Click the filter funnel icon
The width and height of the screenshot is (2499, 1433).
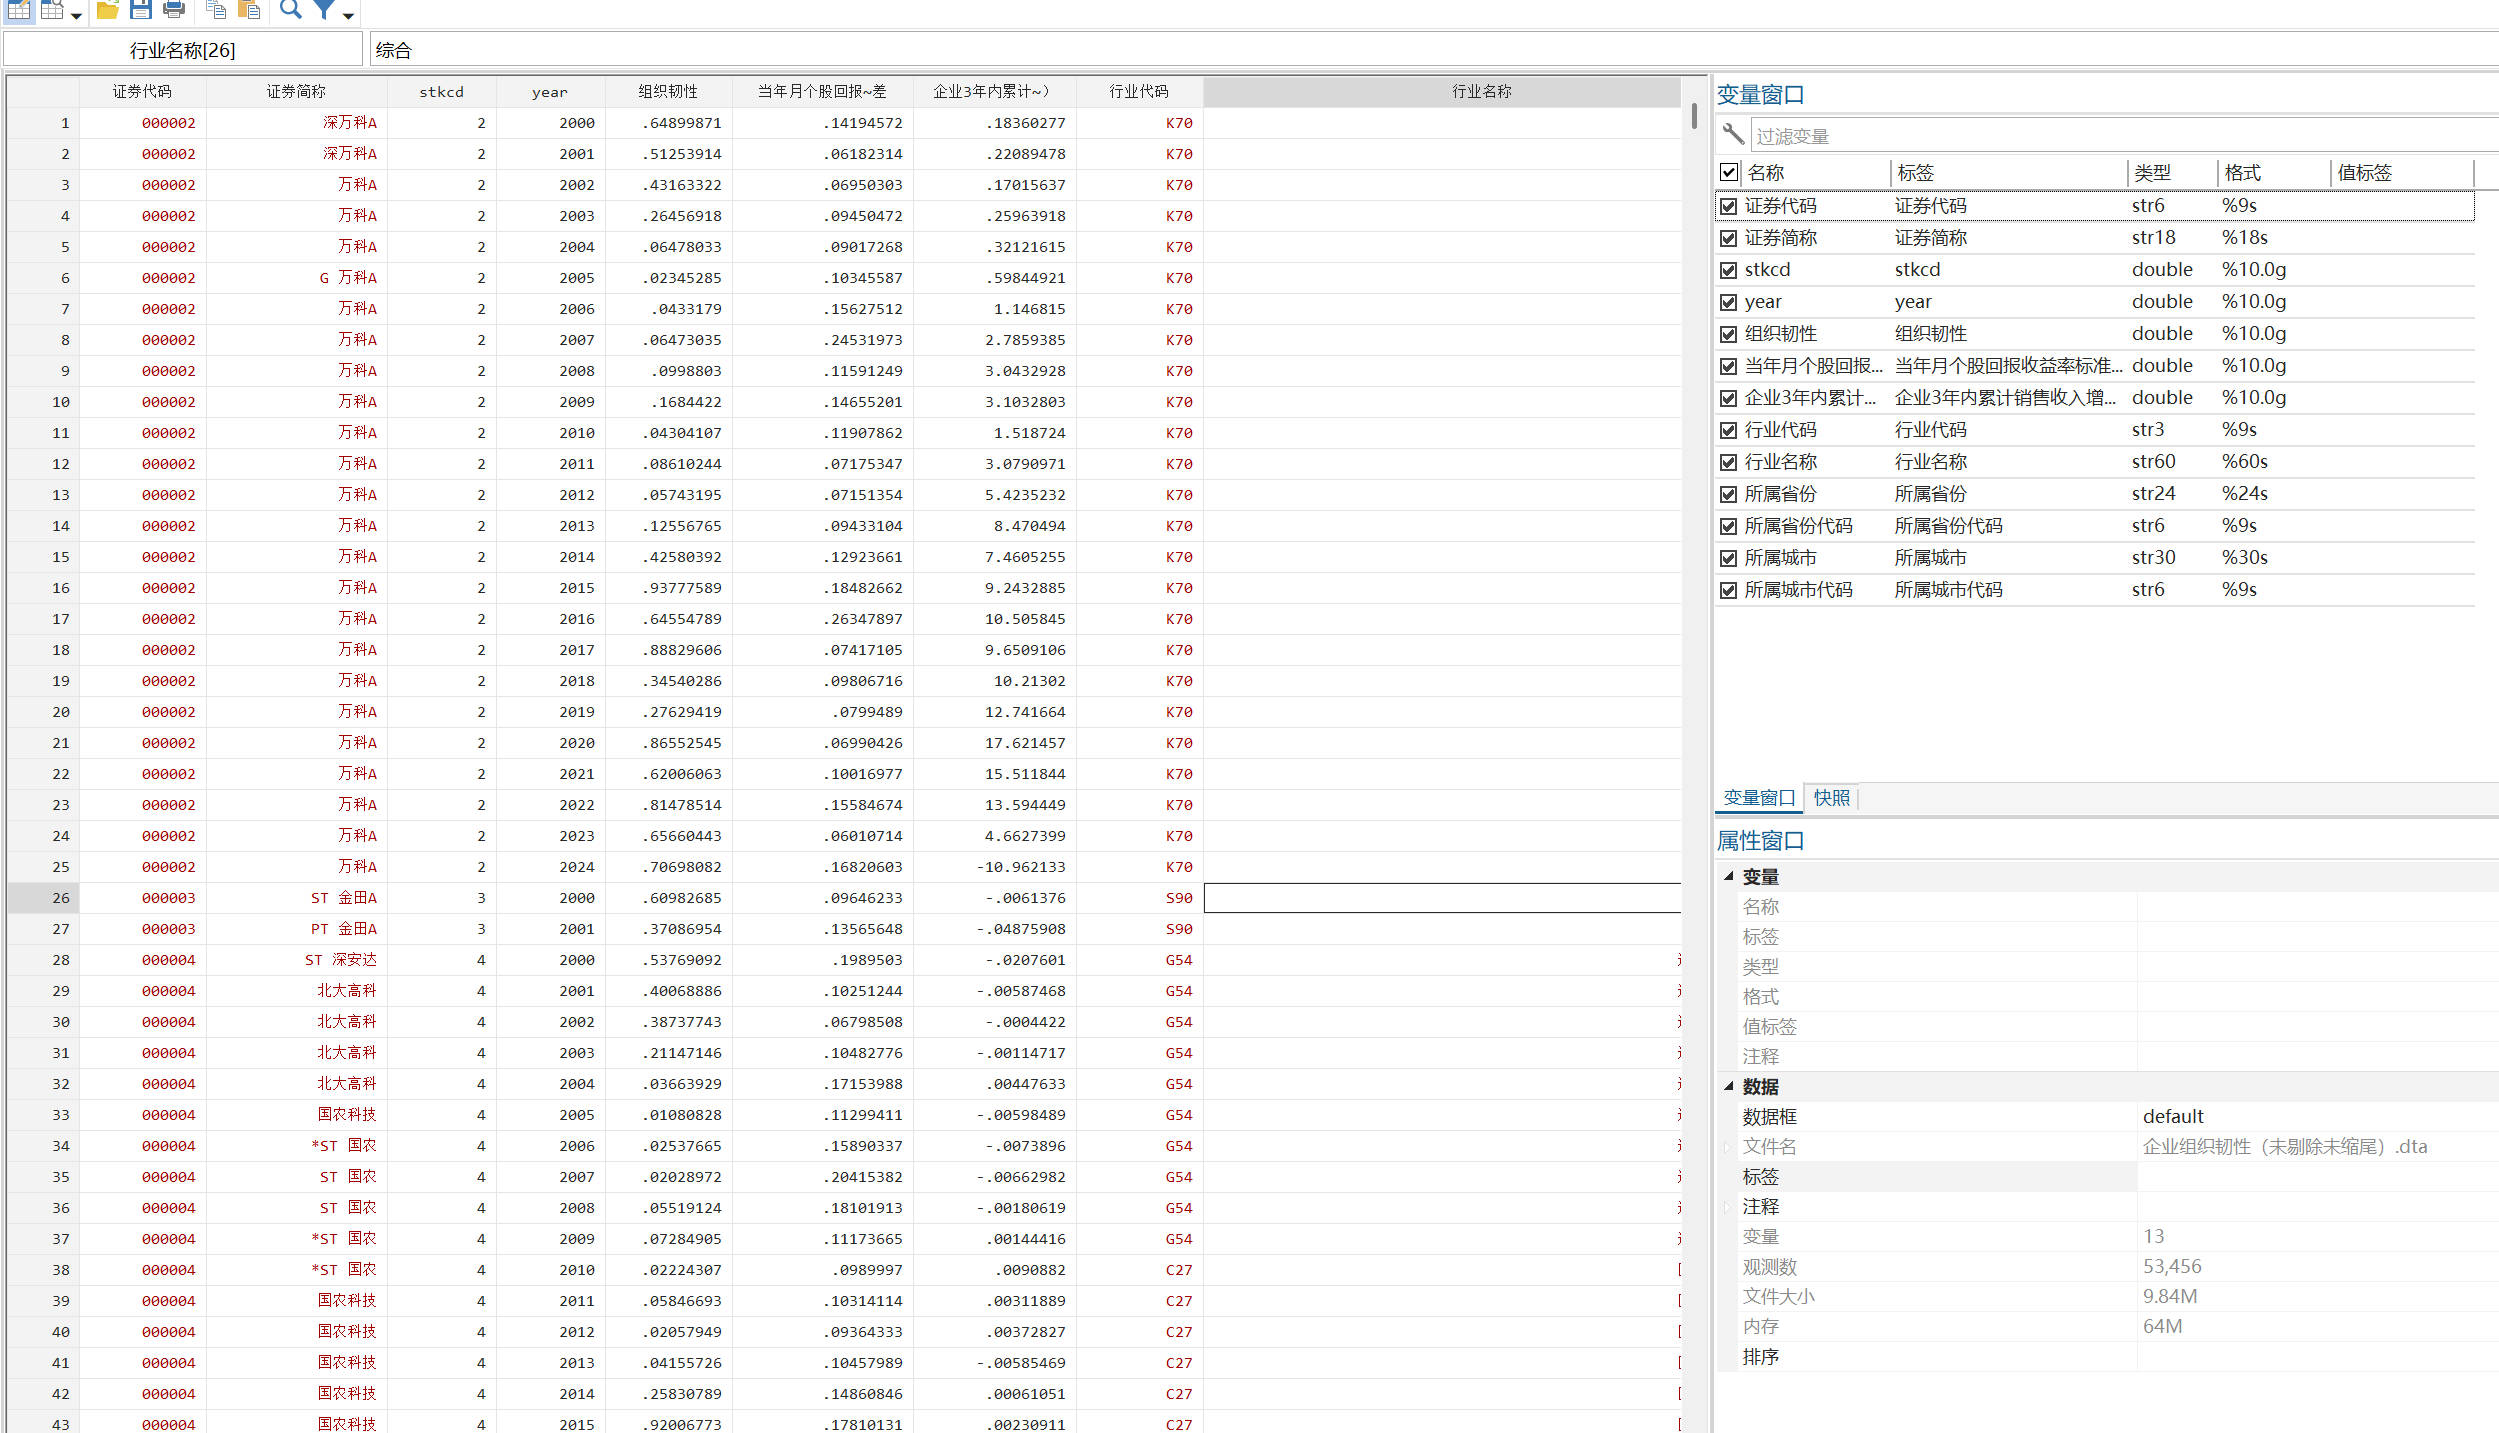coord(324,10)
